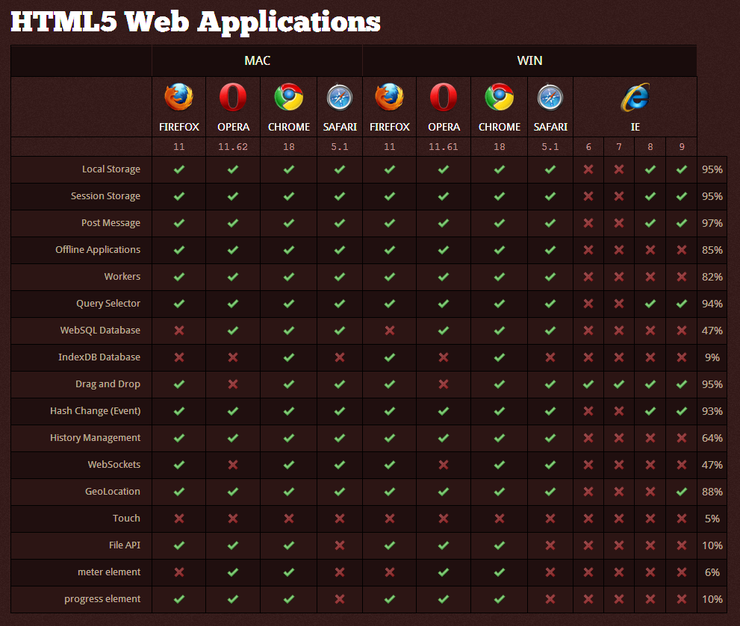
Task: Click IE version 6 column header
Action: tap(589, 147)
